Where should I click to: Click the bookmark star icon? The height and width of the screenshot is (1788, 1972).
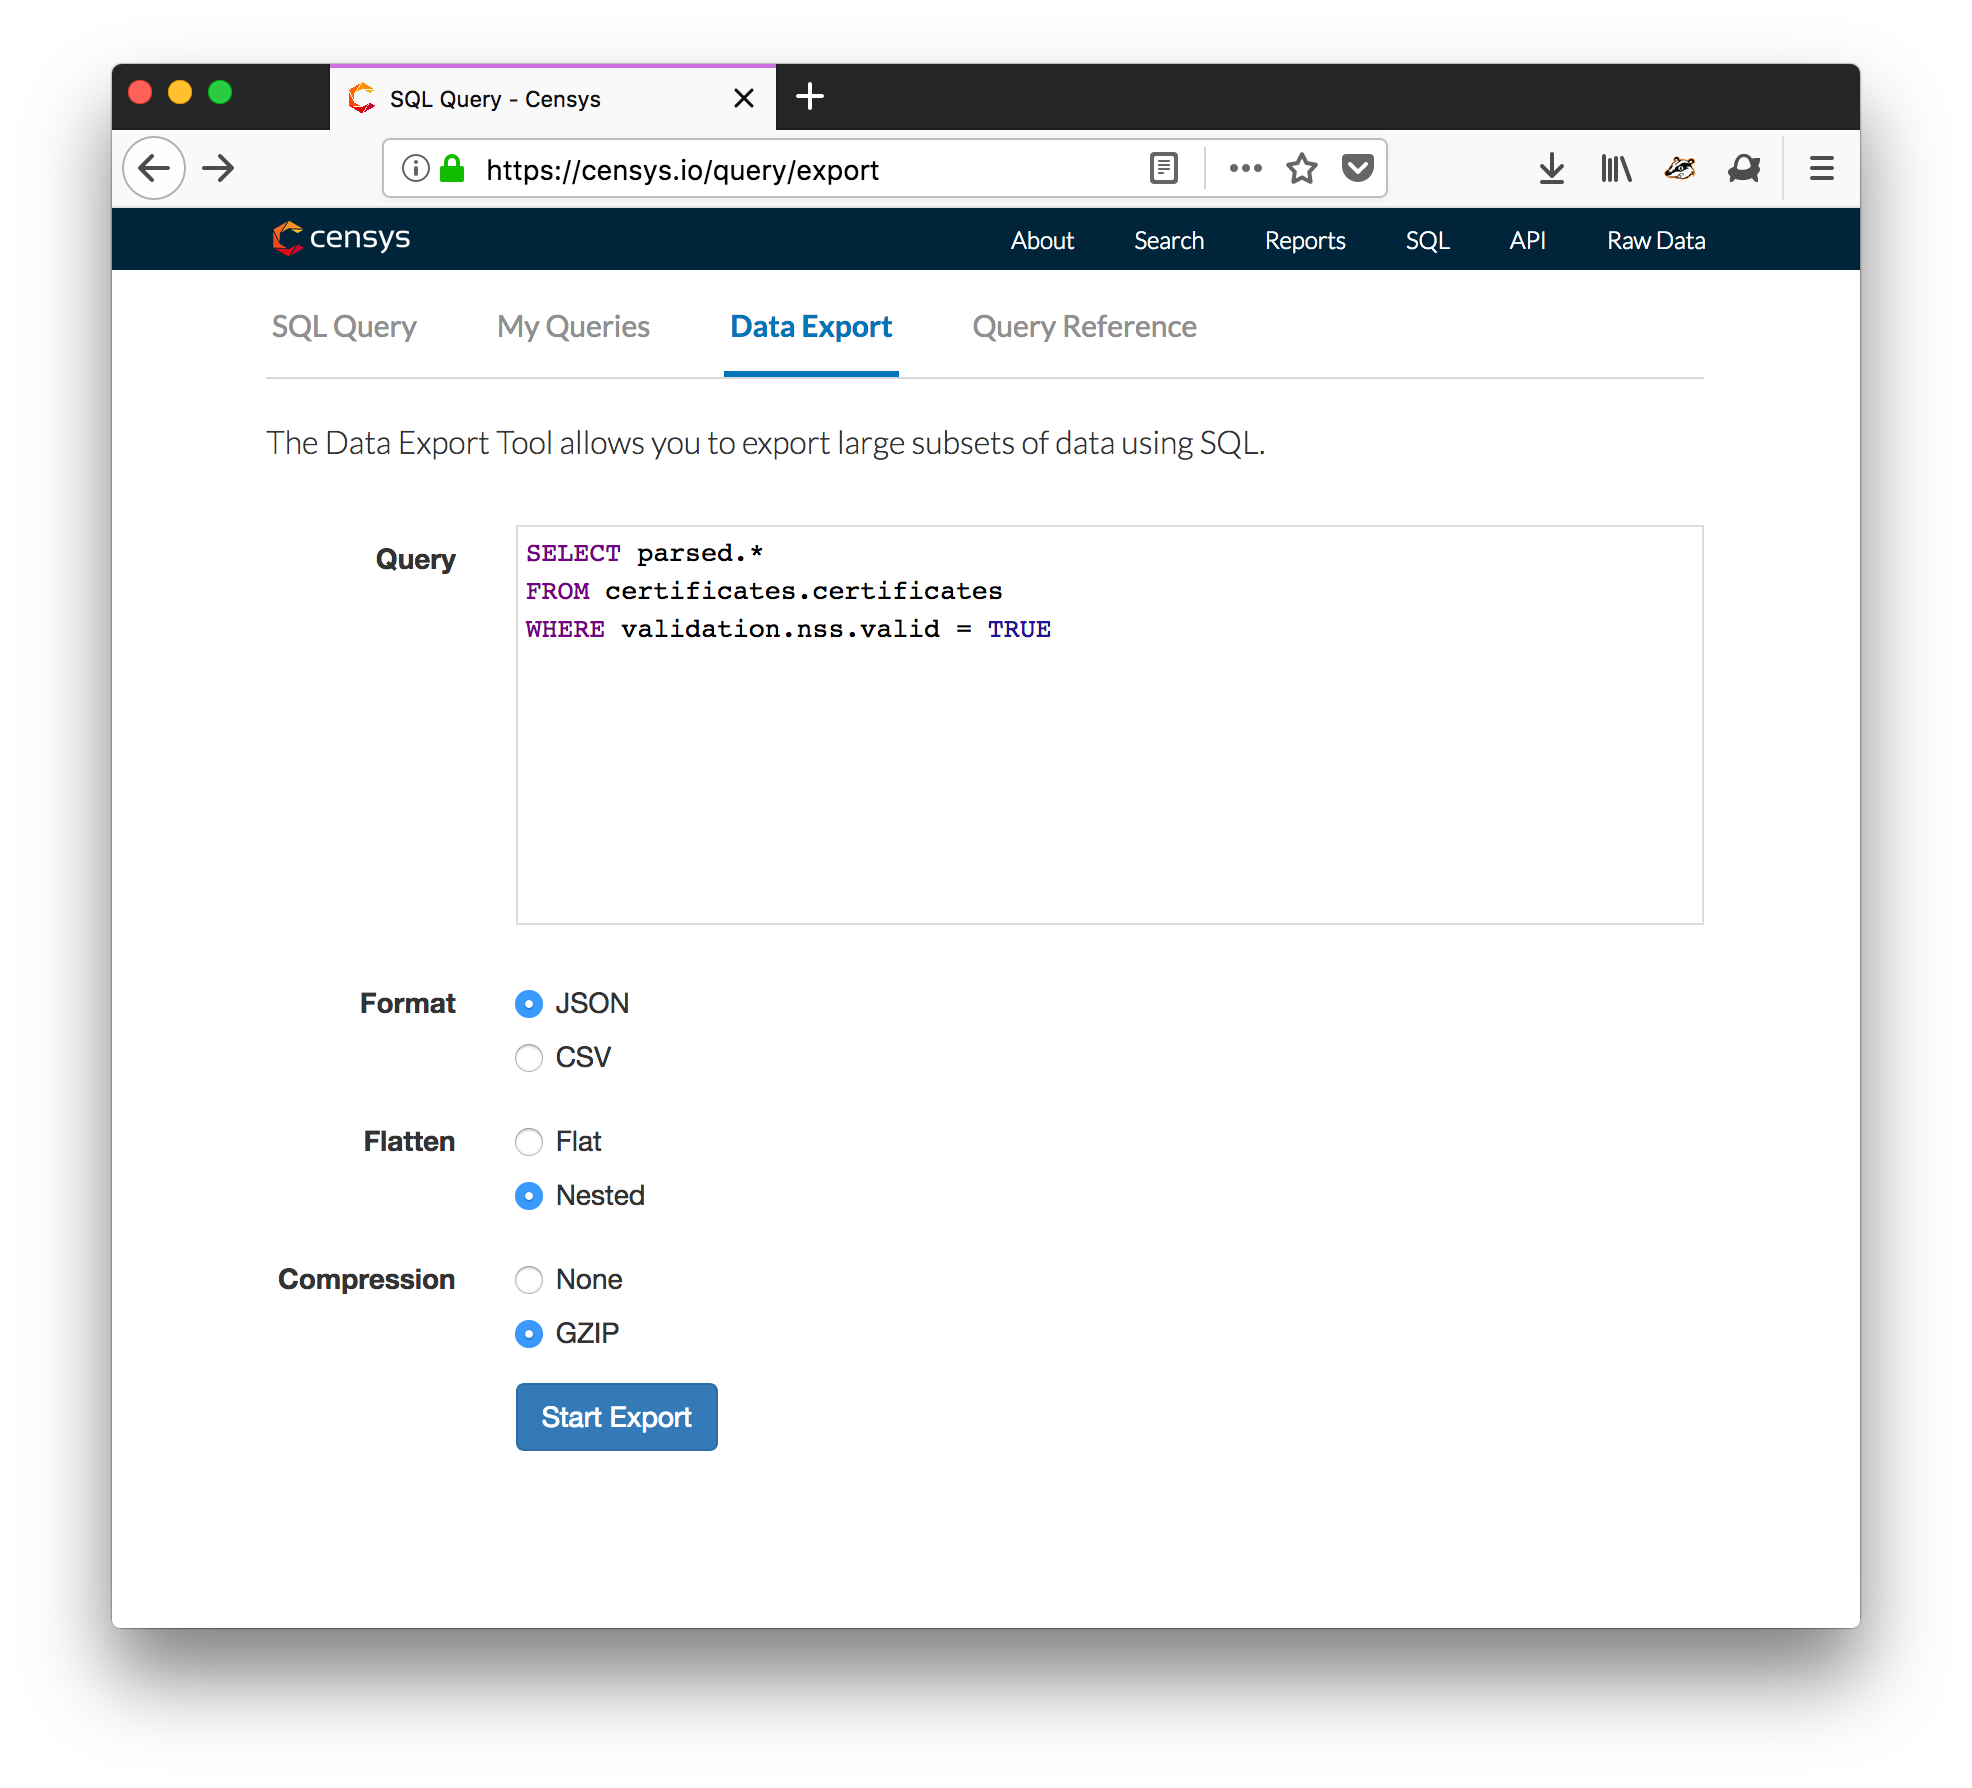(x=1300, y=168)
